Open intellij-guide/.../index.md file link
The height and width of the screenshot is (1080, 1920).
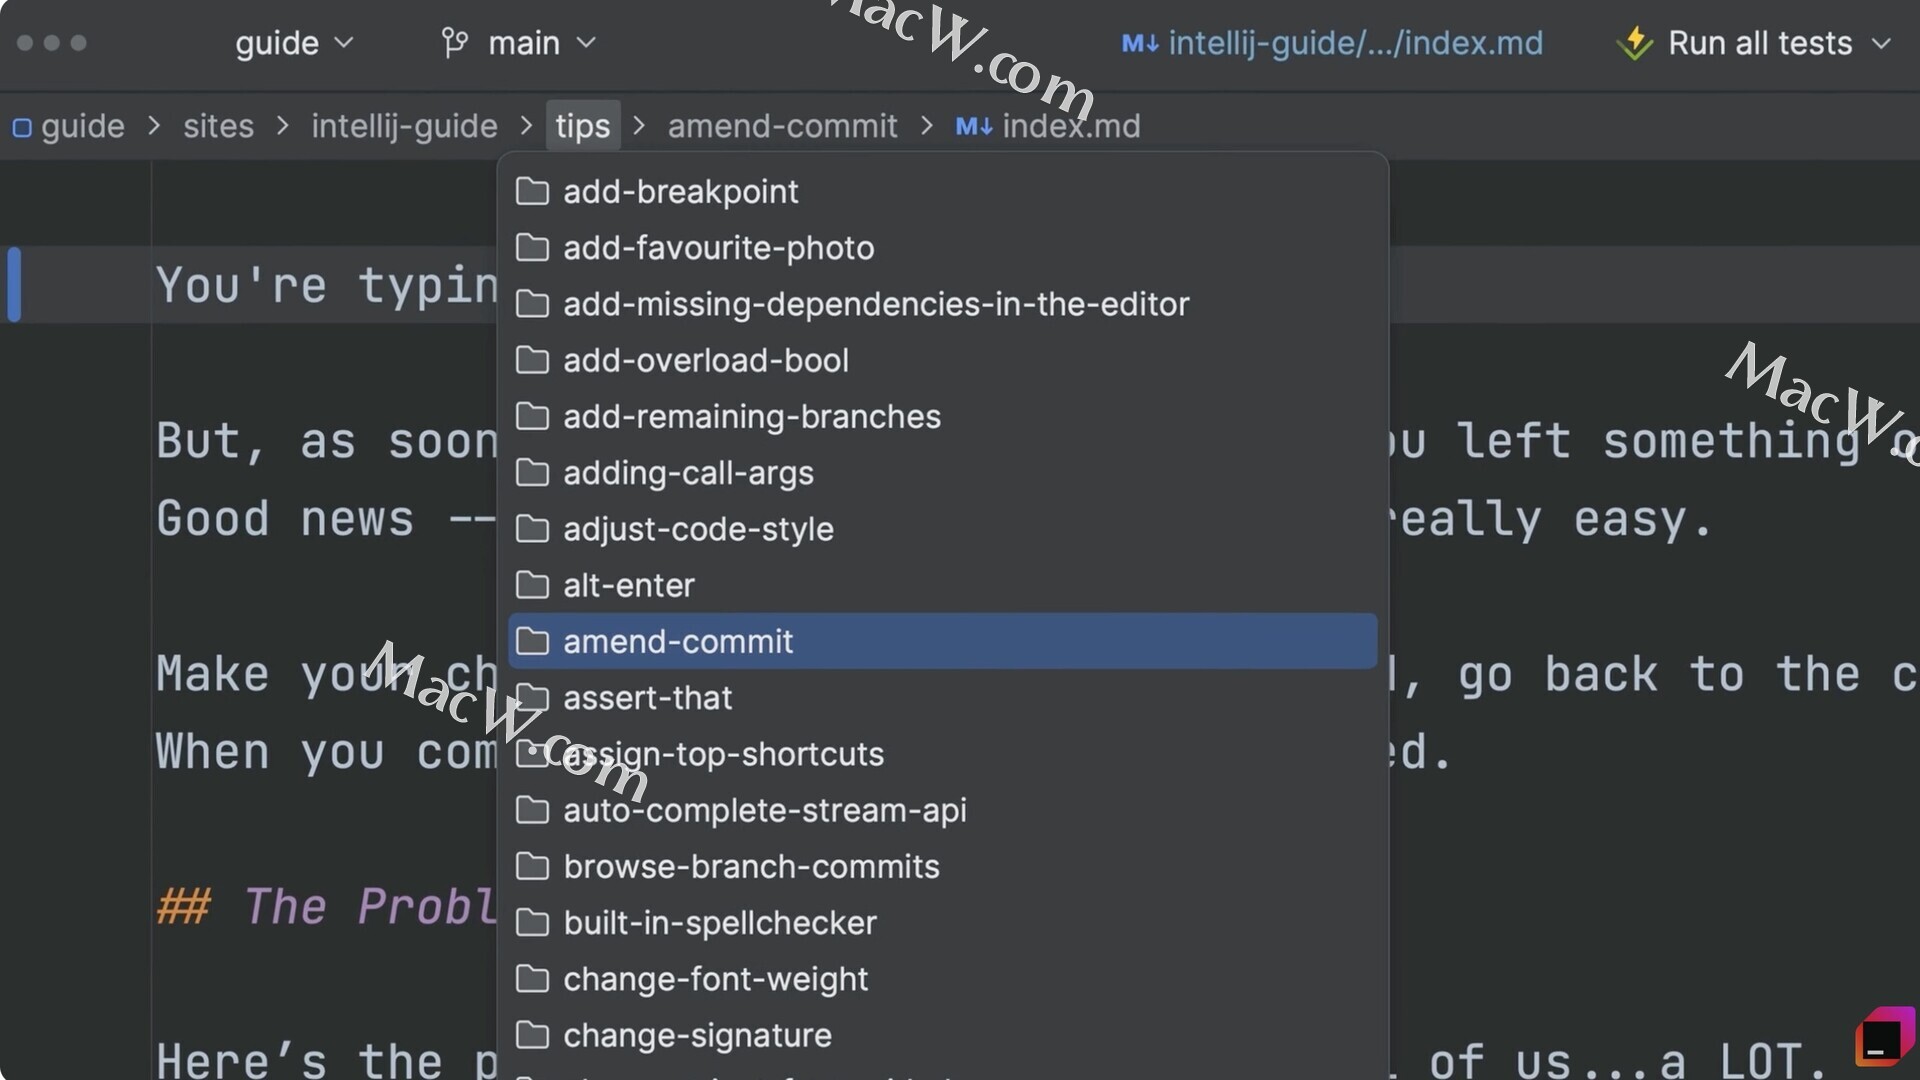pyautogui.click(x=1355, y=43)
